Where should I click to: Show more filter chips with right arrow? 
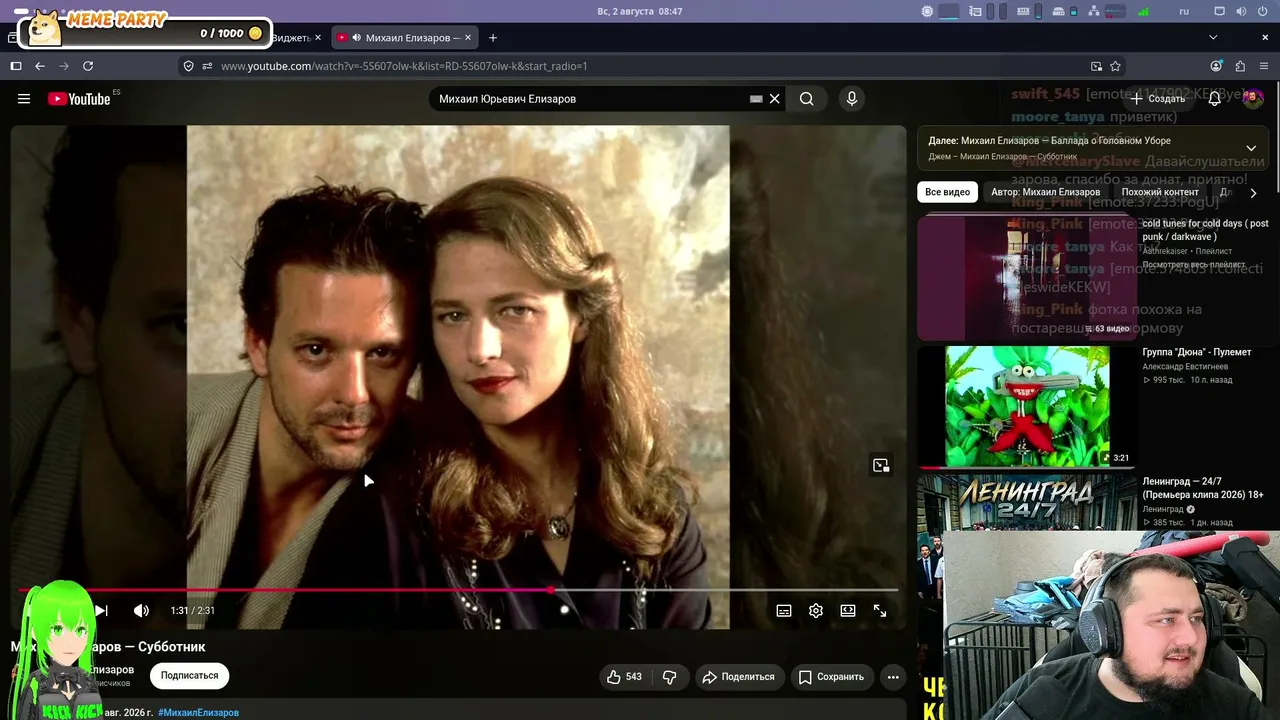click(x=1253, y=193)
